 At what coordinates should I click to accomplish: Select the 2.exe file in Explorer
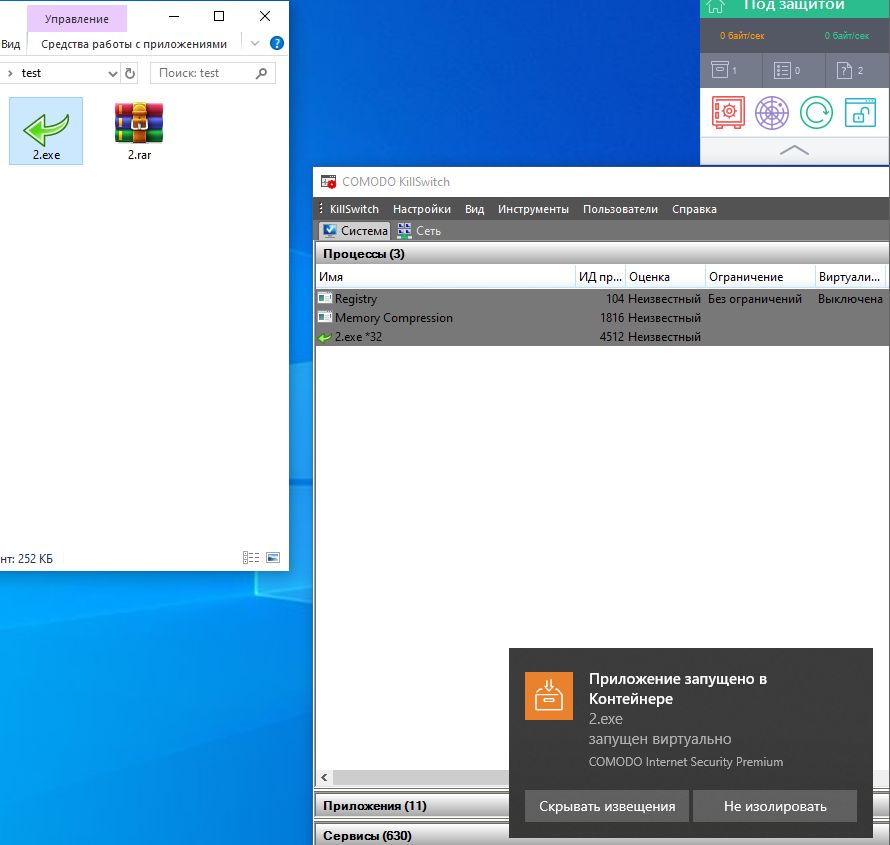46,131
